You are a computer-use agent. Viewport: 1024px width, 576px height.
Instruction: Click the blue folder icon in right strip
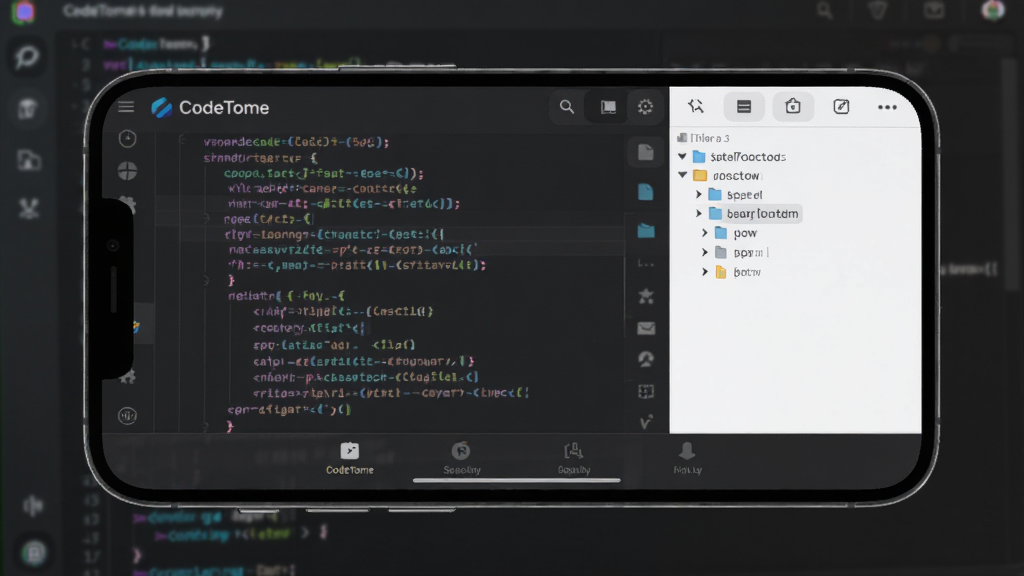coord(646,231)
